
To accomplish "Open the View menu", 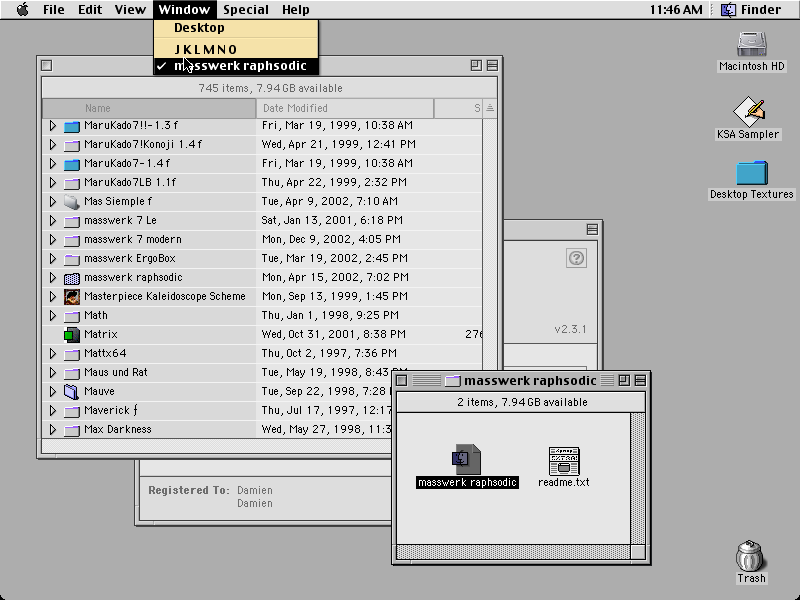I will pos(130,9).
